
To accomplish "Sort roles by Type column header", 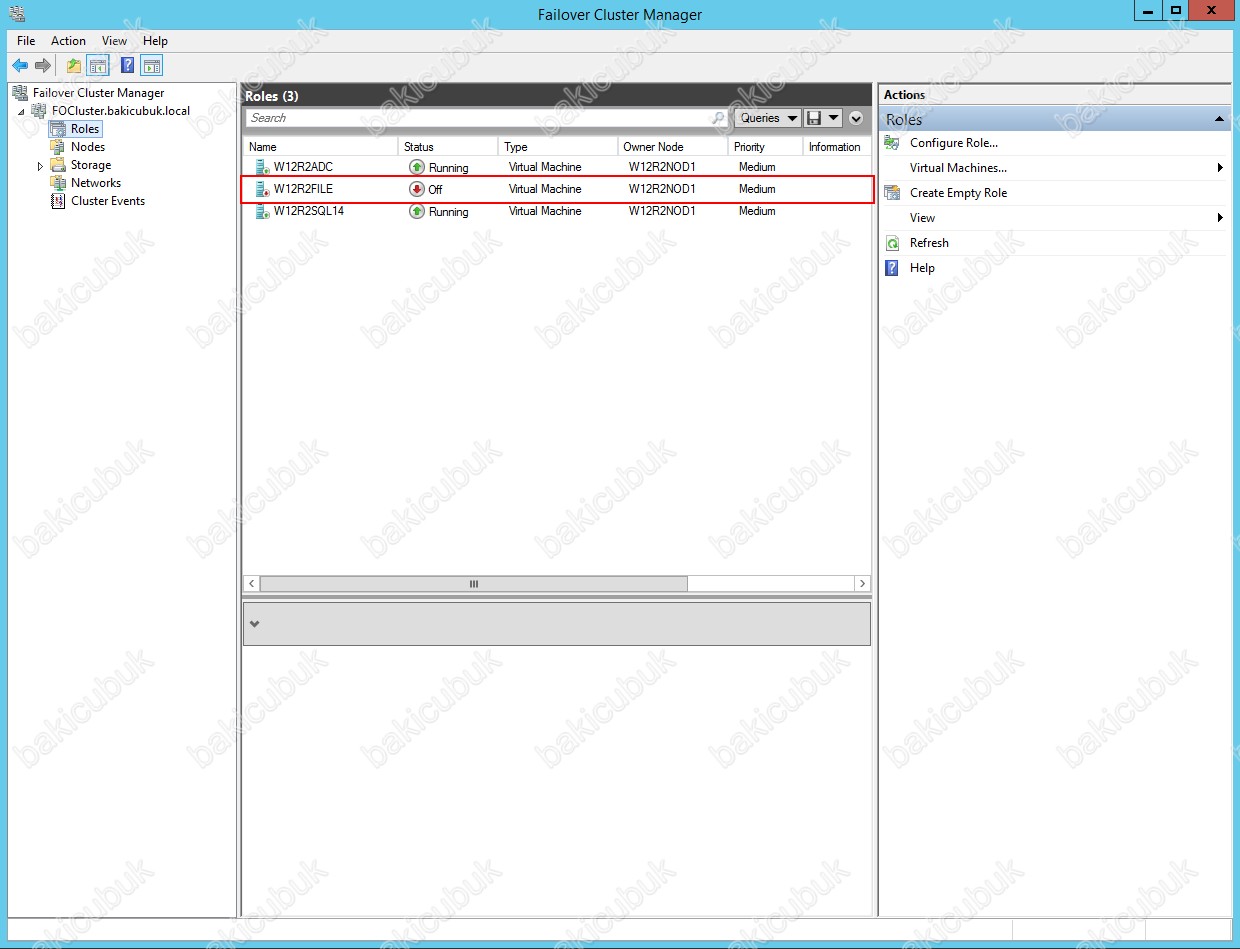I will [558, 147].
